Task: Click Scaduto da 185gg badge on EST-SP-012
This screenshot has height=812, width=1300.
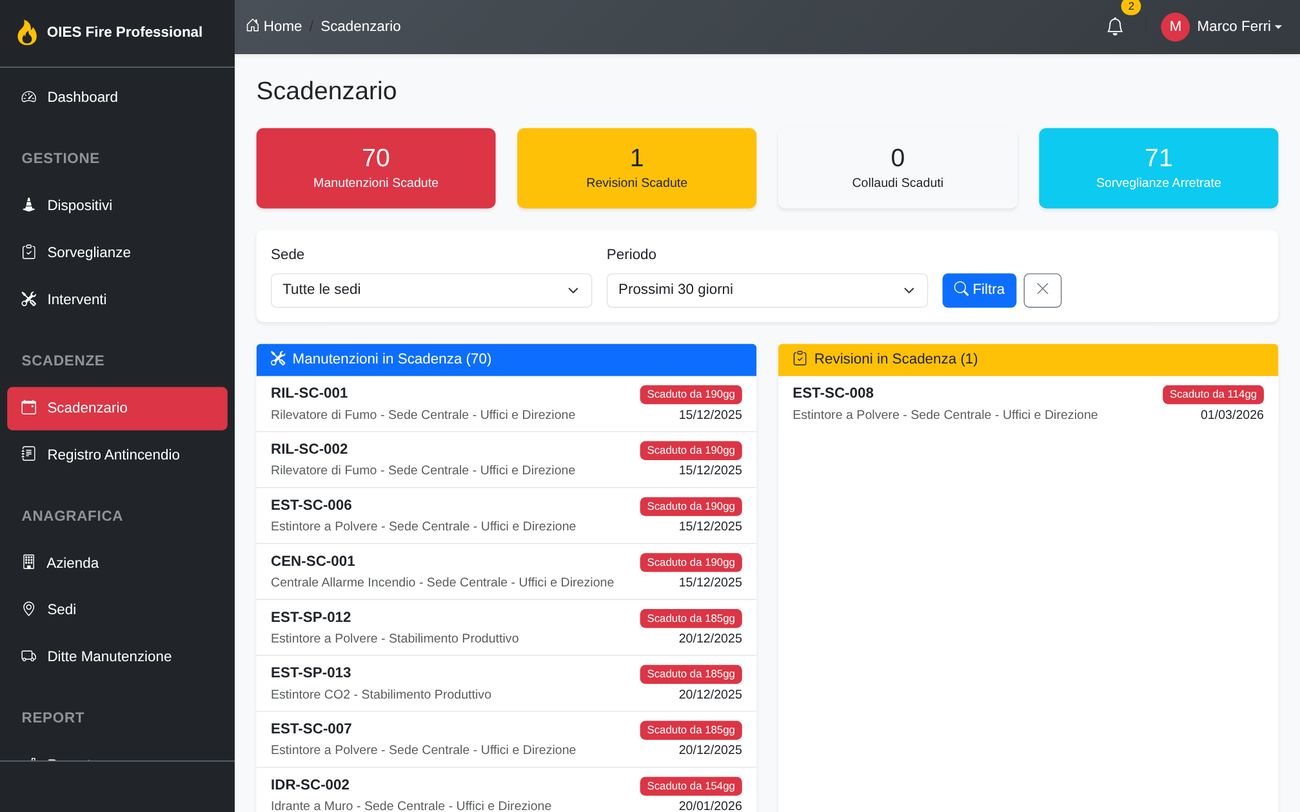Action: [x=691, y=618]
